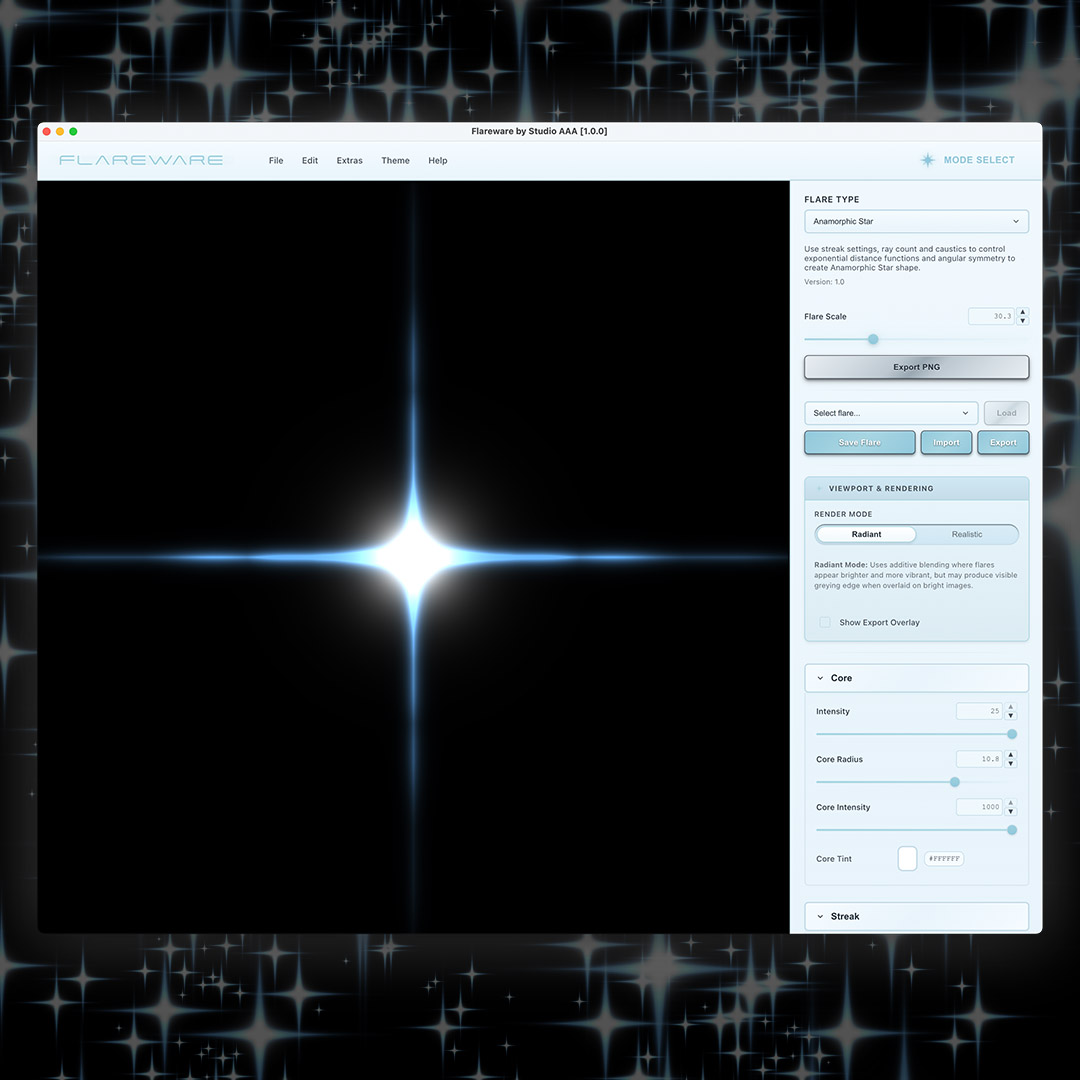The width and height of the screenshot is (1080, 1080).
Task: Collapse the Core section
Action: point(916,678)
